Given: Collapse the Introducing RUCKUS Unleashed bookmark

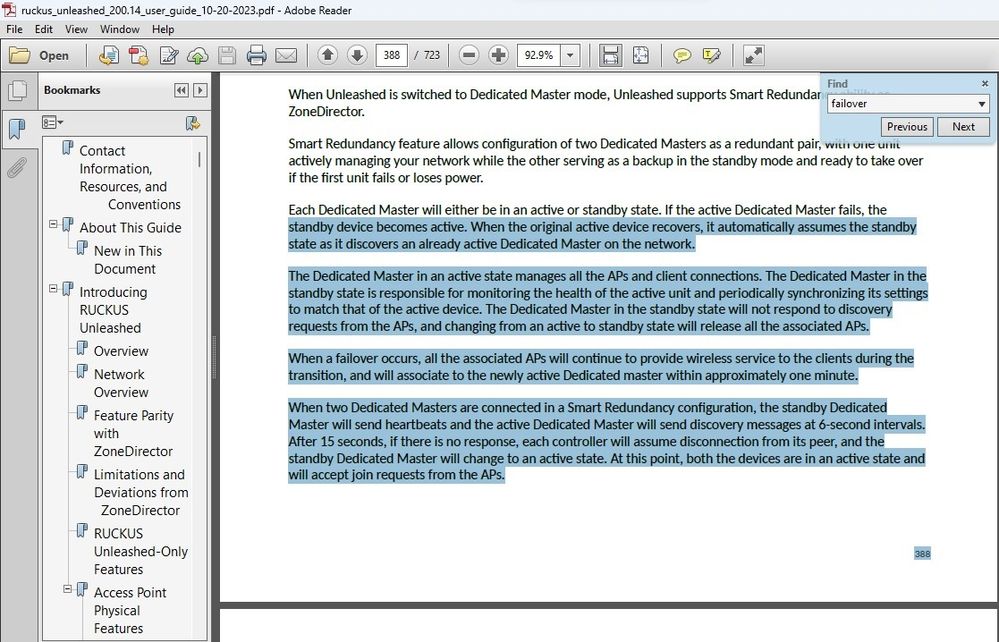Looking at the screenshot, I should tap(53, 289).
